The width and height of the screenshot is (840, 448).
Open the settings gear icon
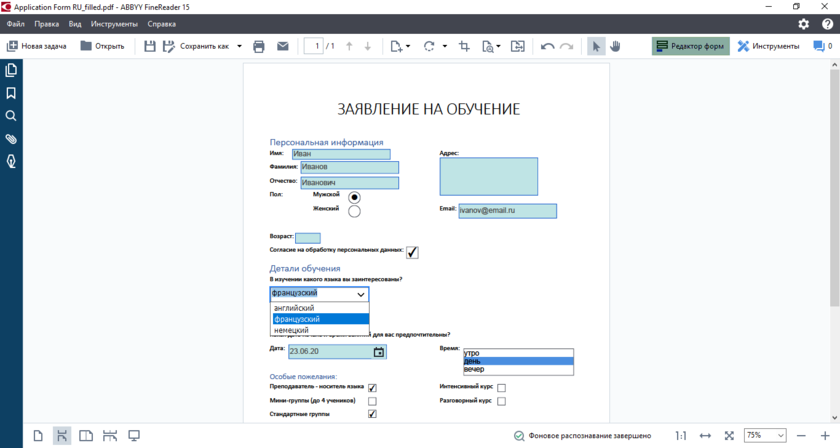[803, 23]
